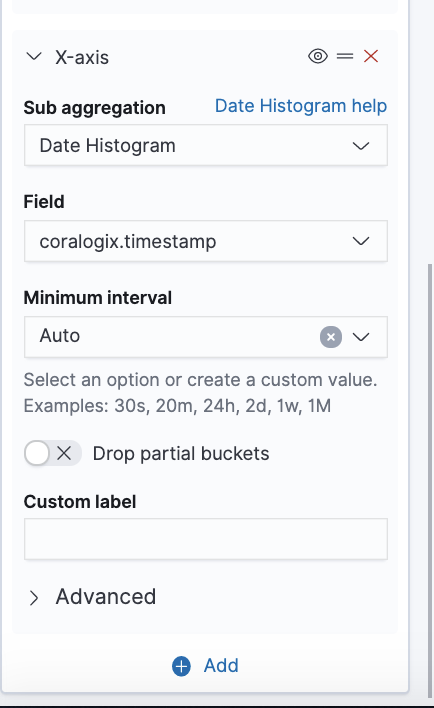Open the Field coralogix.timestamp dropdown
Screen dimensions: 434x708
[206, 241]
